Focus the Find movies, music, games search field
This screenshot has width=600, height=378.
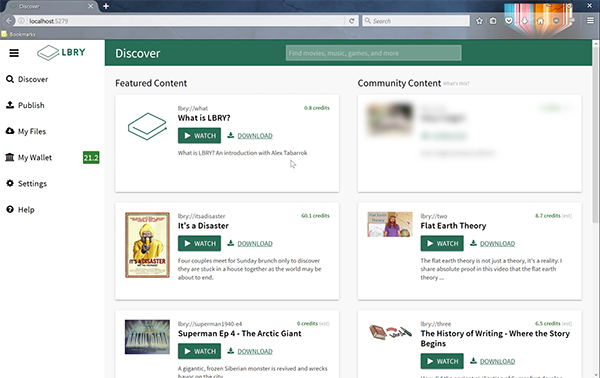(373, 53)
